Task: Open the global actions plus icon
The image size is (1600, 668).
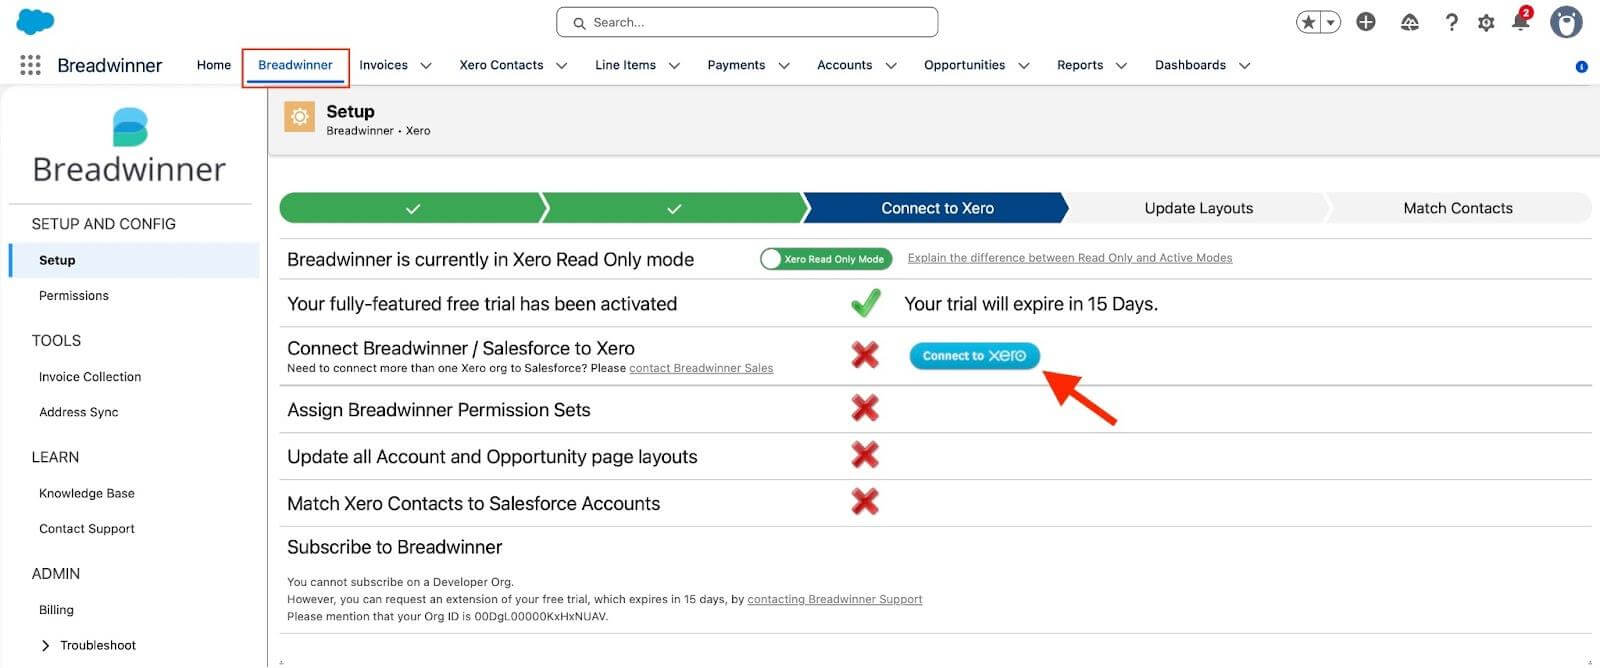Action: (1366, 22)
